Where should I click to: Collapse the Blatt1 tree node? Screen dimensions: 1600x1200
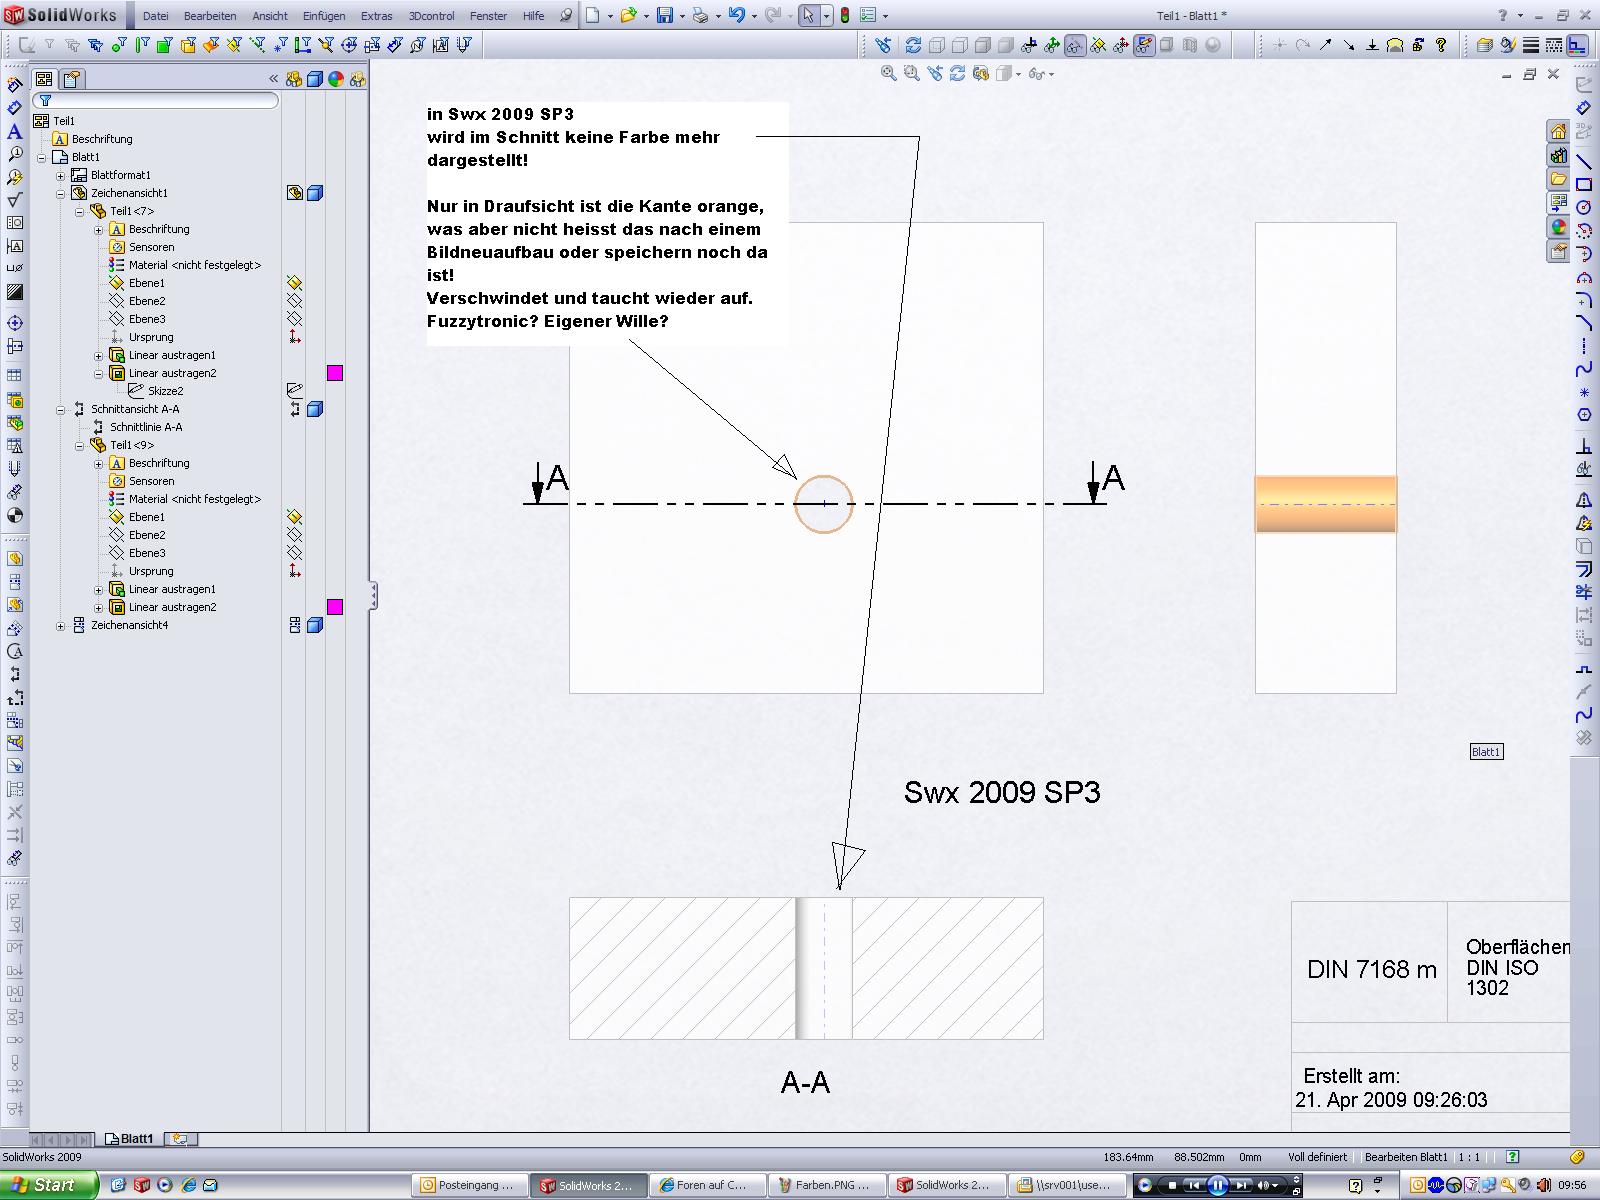click(x=42, y=158)
